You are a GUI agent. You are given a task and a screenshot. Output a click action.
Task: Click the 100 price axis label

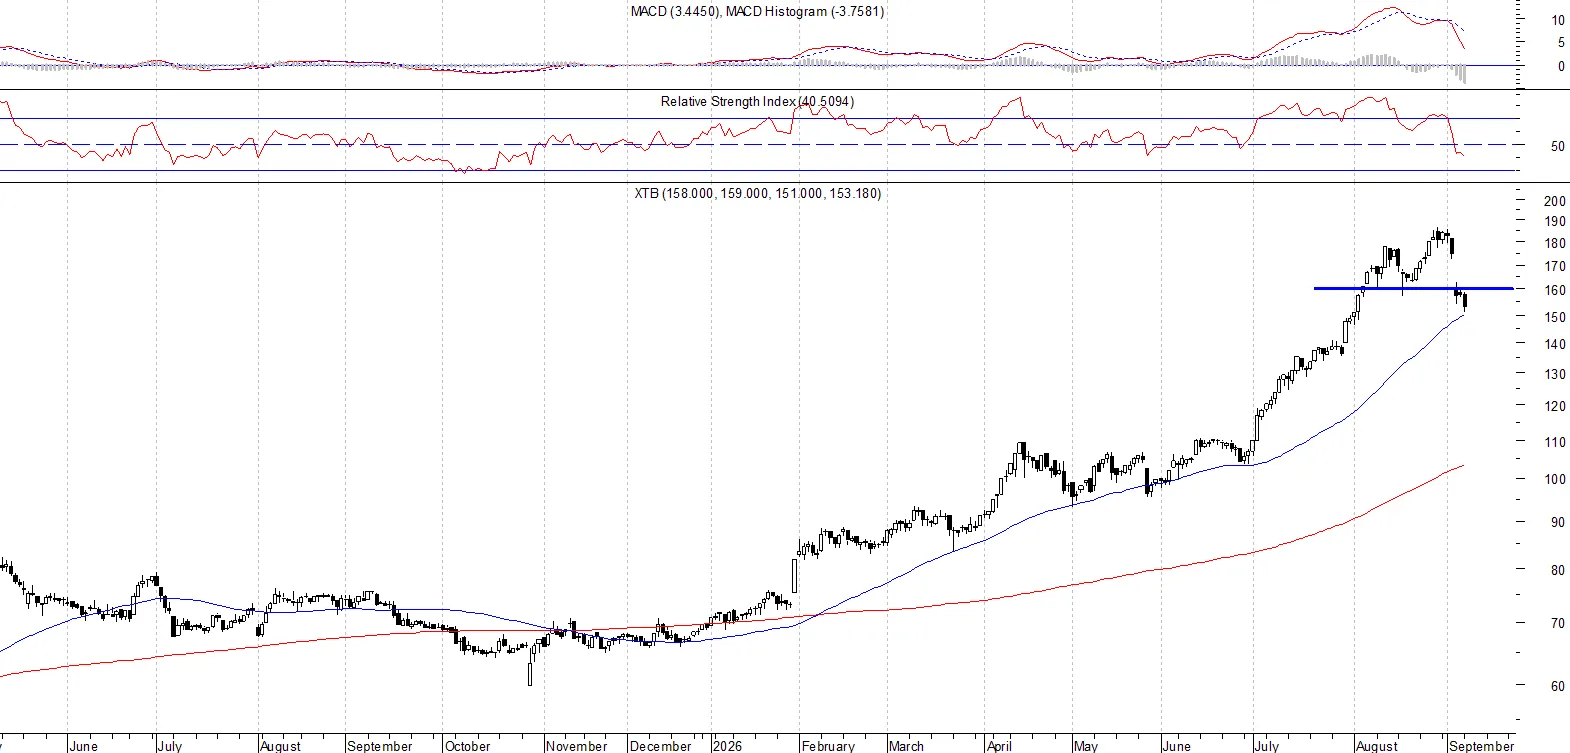(x=1555, y=479)
